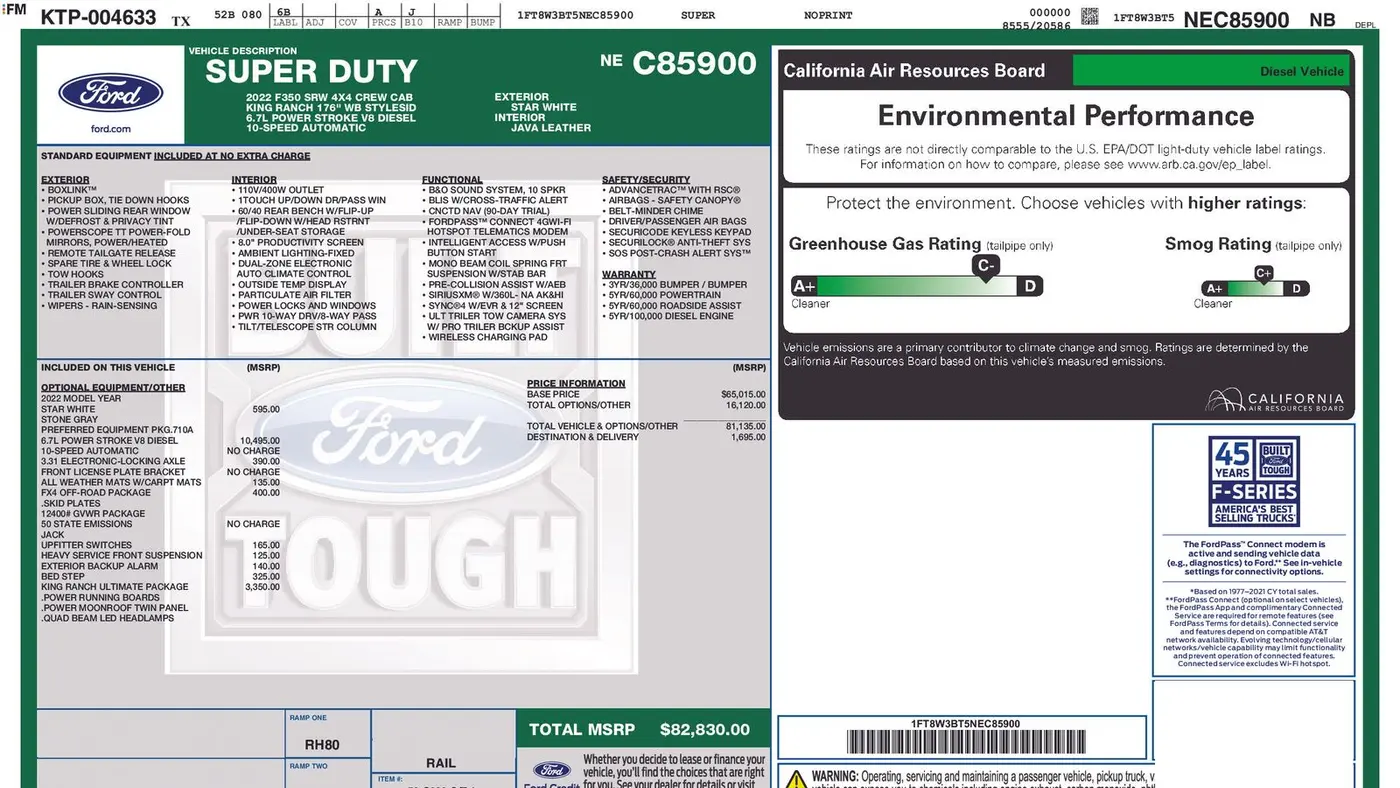Click the Ford oval logo above ford.com
This screenshot has width=1400, height=788.
click(x=110, y=93)
